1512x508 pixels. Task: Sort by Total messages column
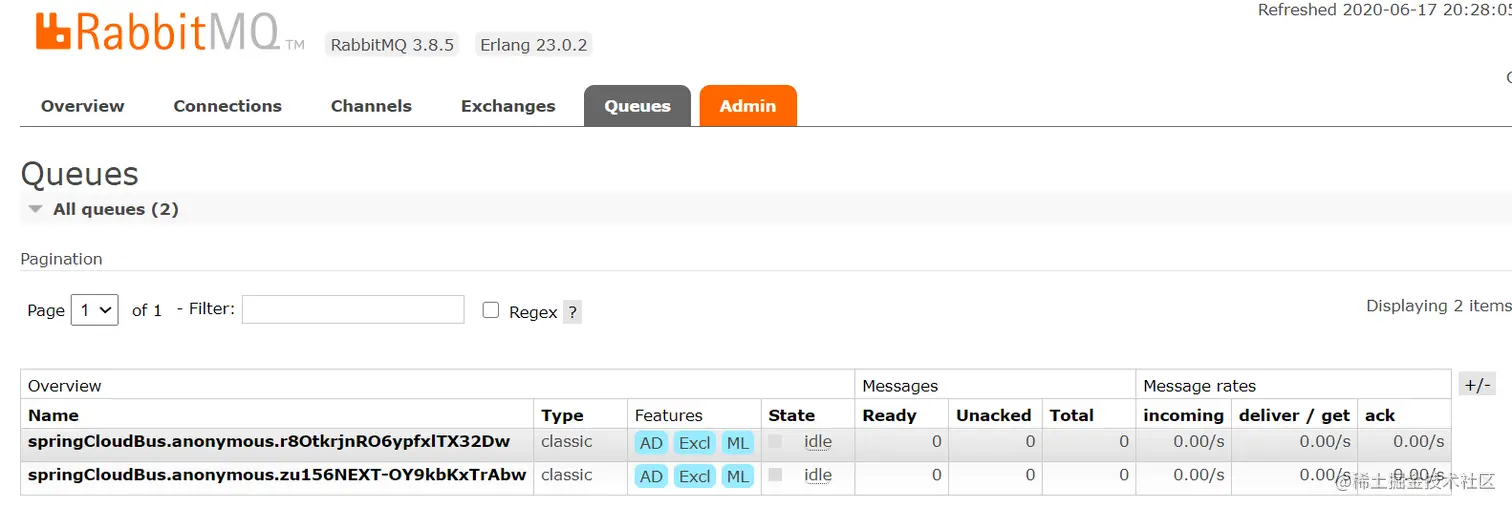pos(1071,415)
